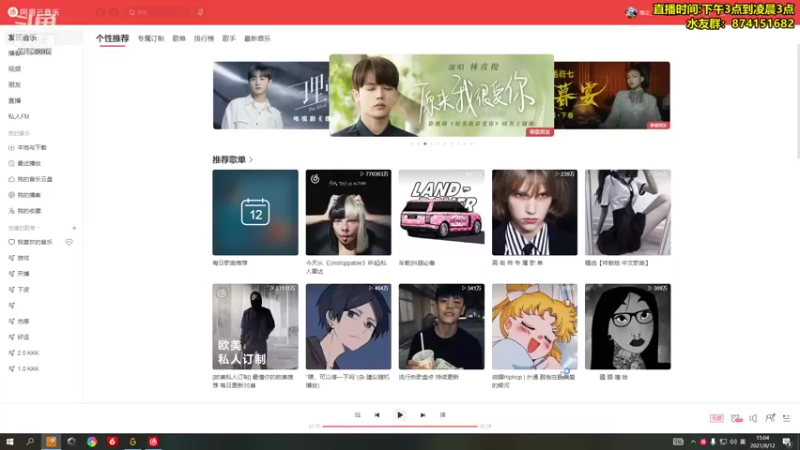Viewport: 800px width, 450px height.
Task: Open the colorful browser taskbar icon
Action: coord(92,442)
